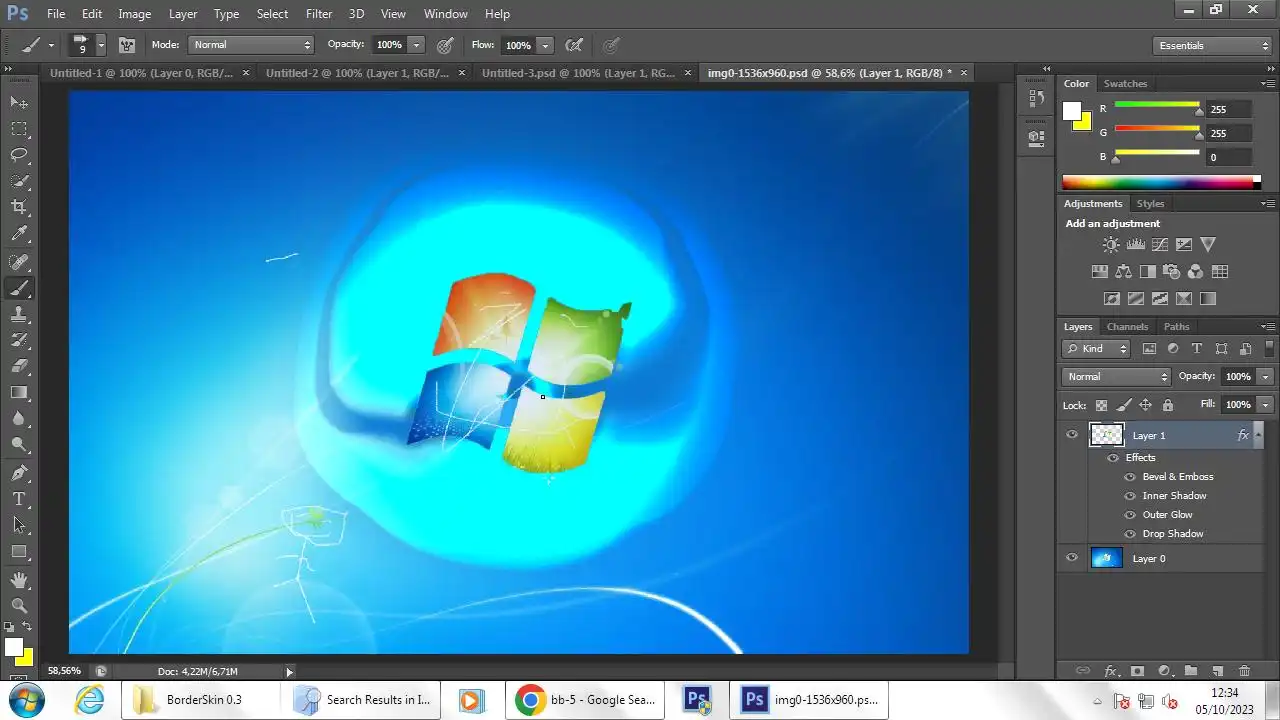The height and width of the screenshot is (720, 1280).
Task: Hide the Inner Shadow effect
Action: click(1130, 496)
